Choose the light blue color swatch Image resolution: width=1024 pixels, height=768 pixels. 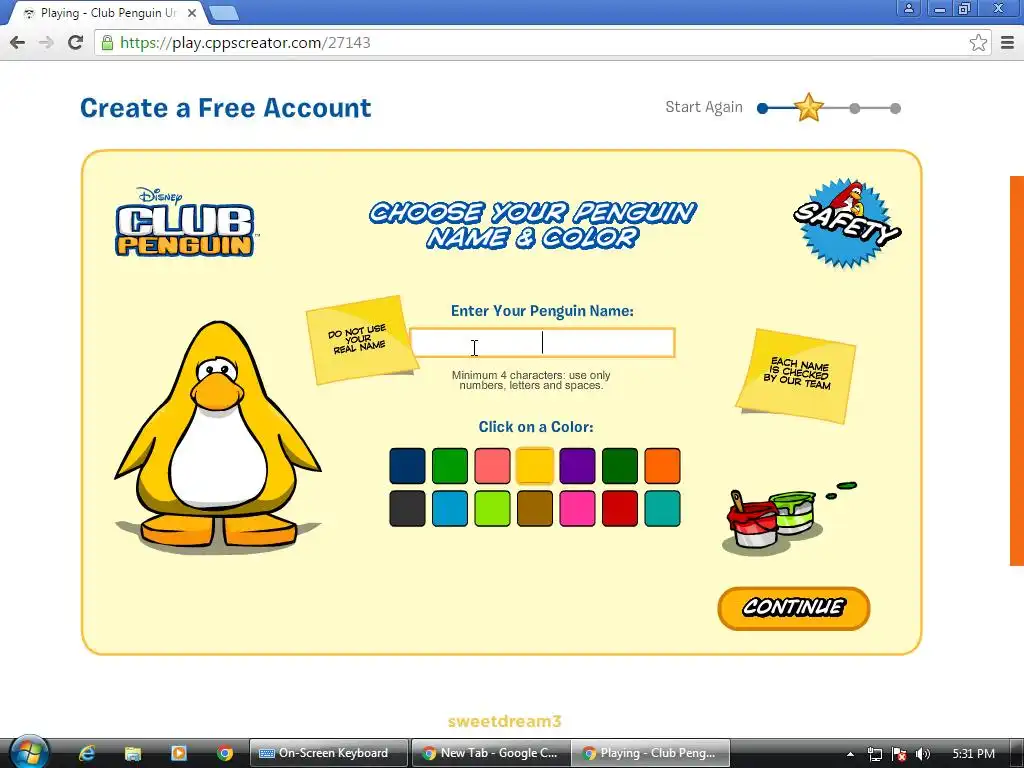point(450,508)
